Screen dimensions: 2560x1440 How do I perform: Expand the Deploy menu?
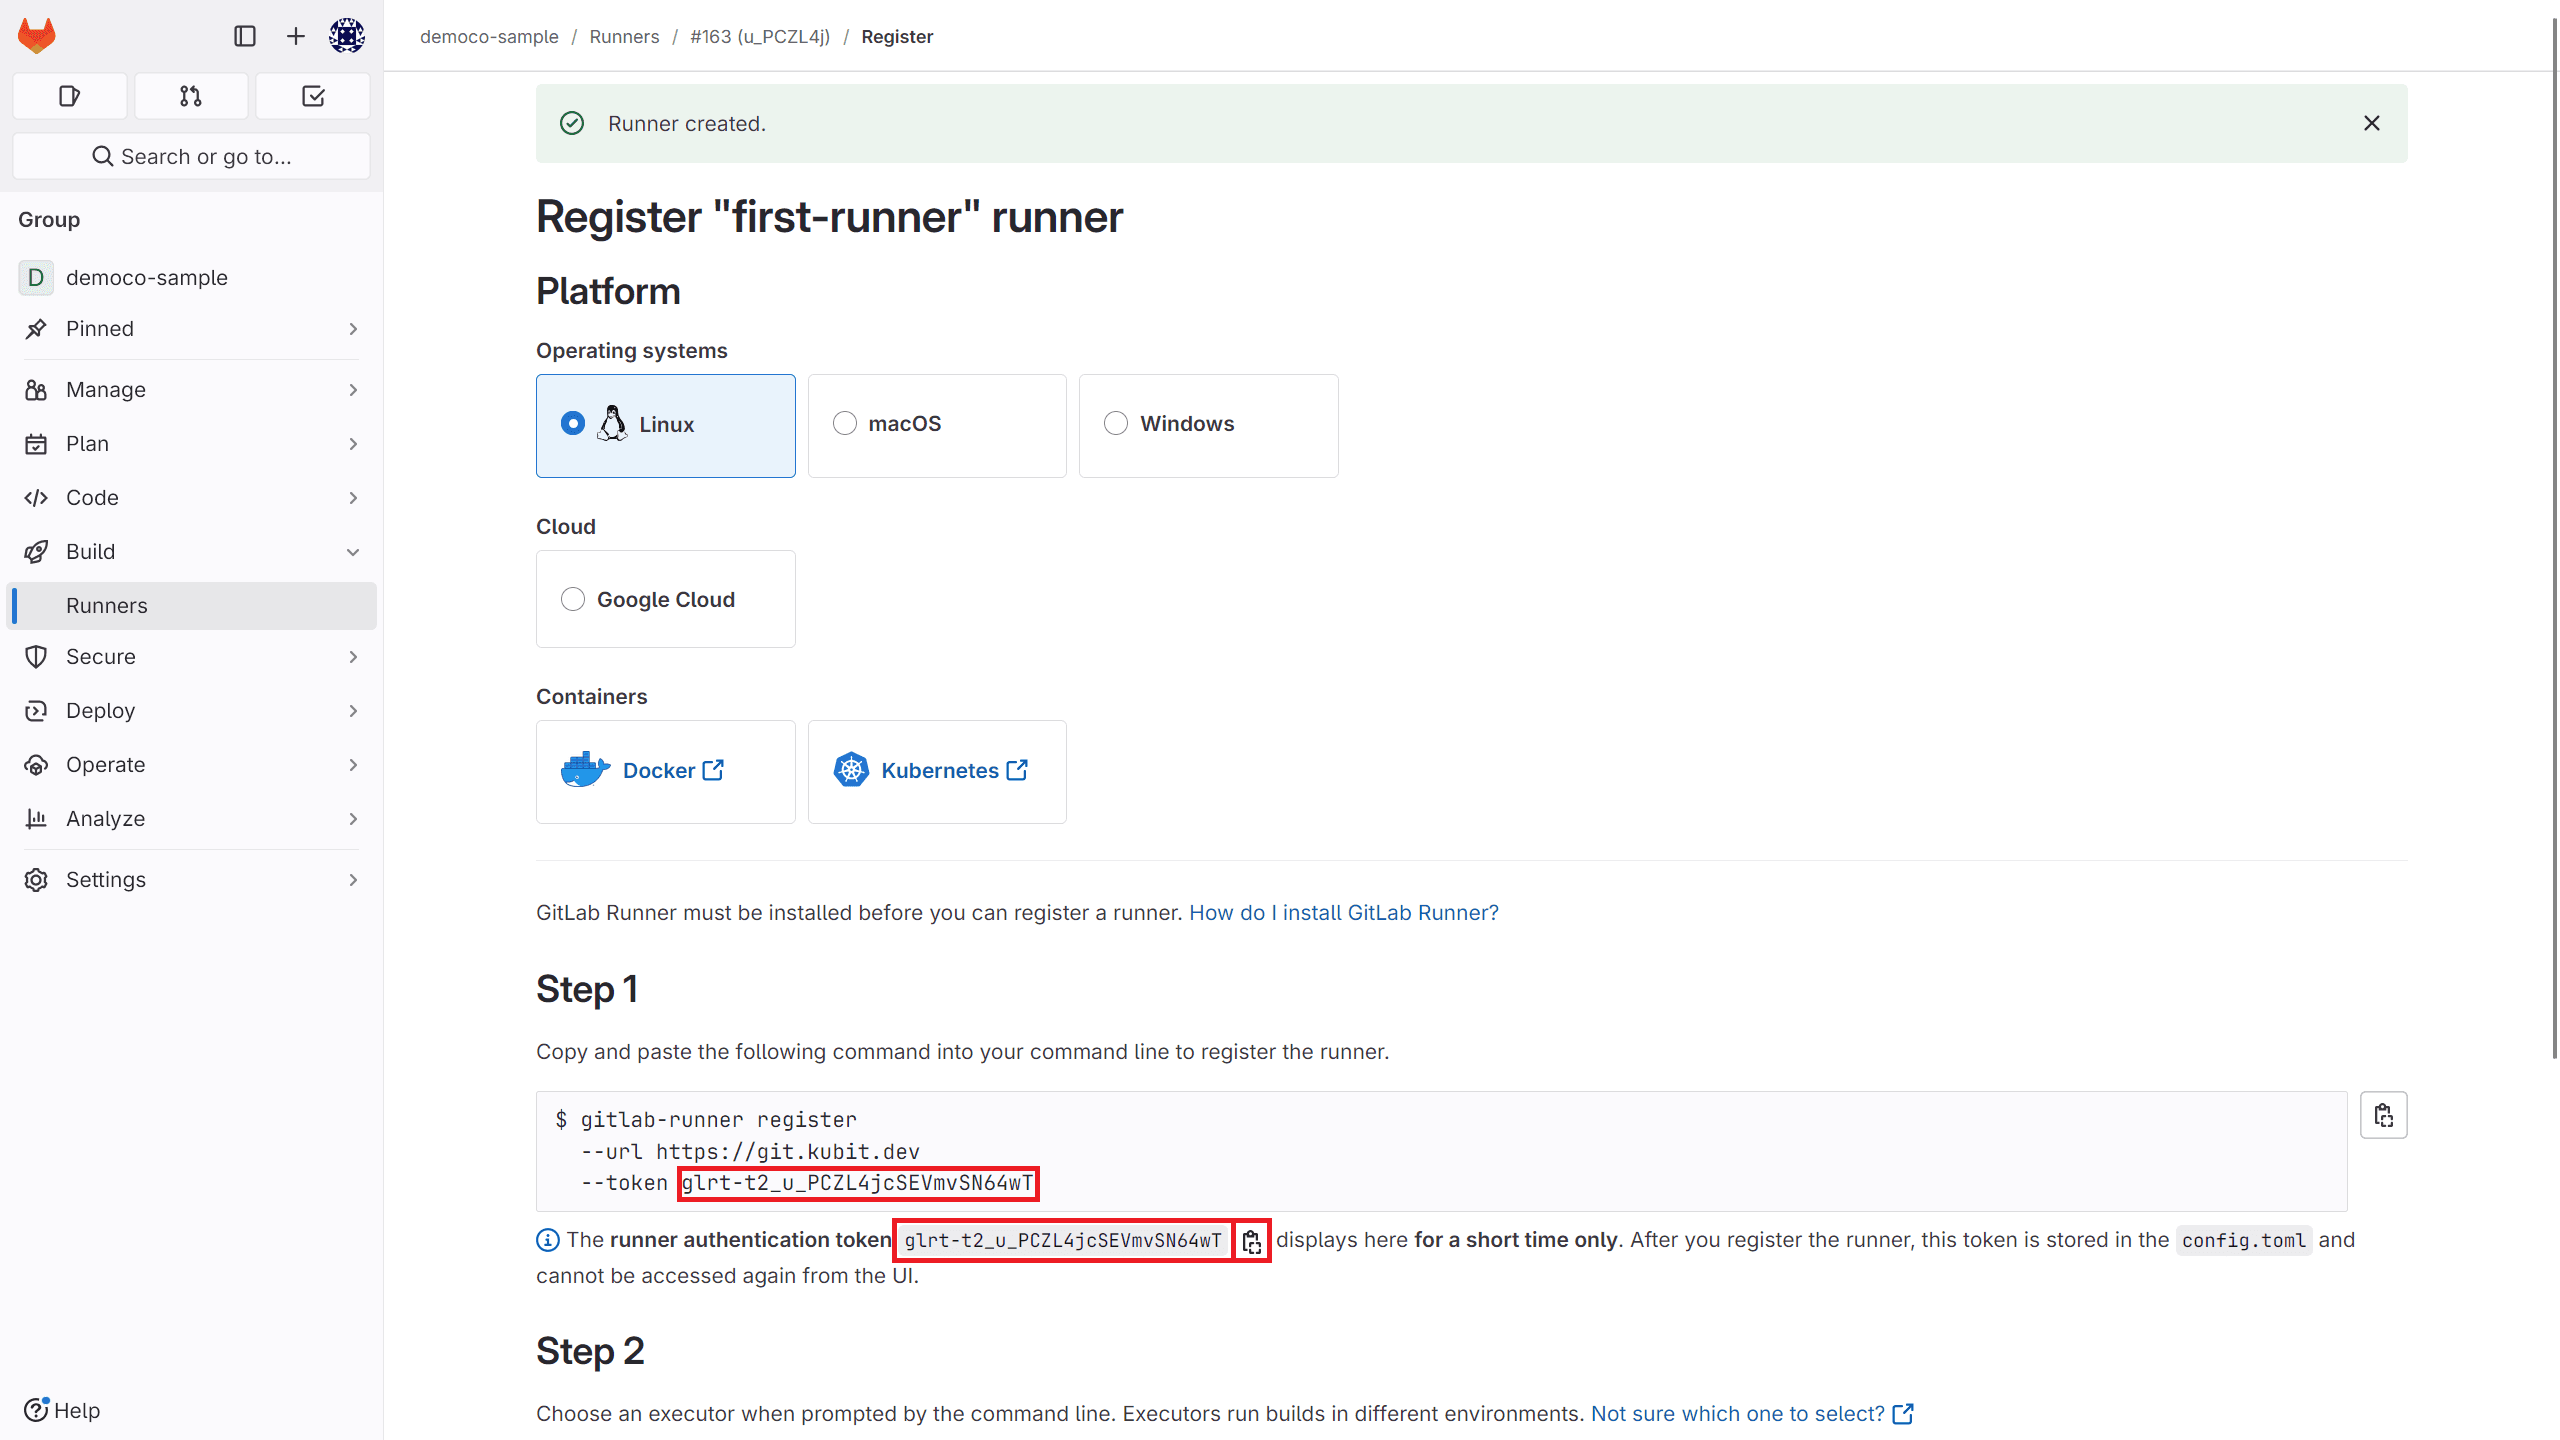coord(191,711)
